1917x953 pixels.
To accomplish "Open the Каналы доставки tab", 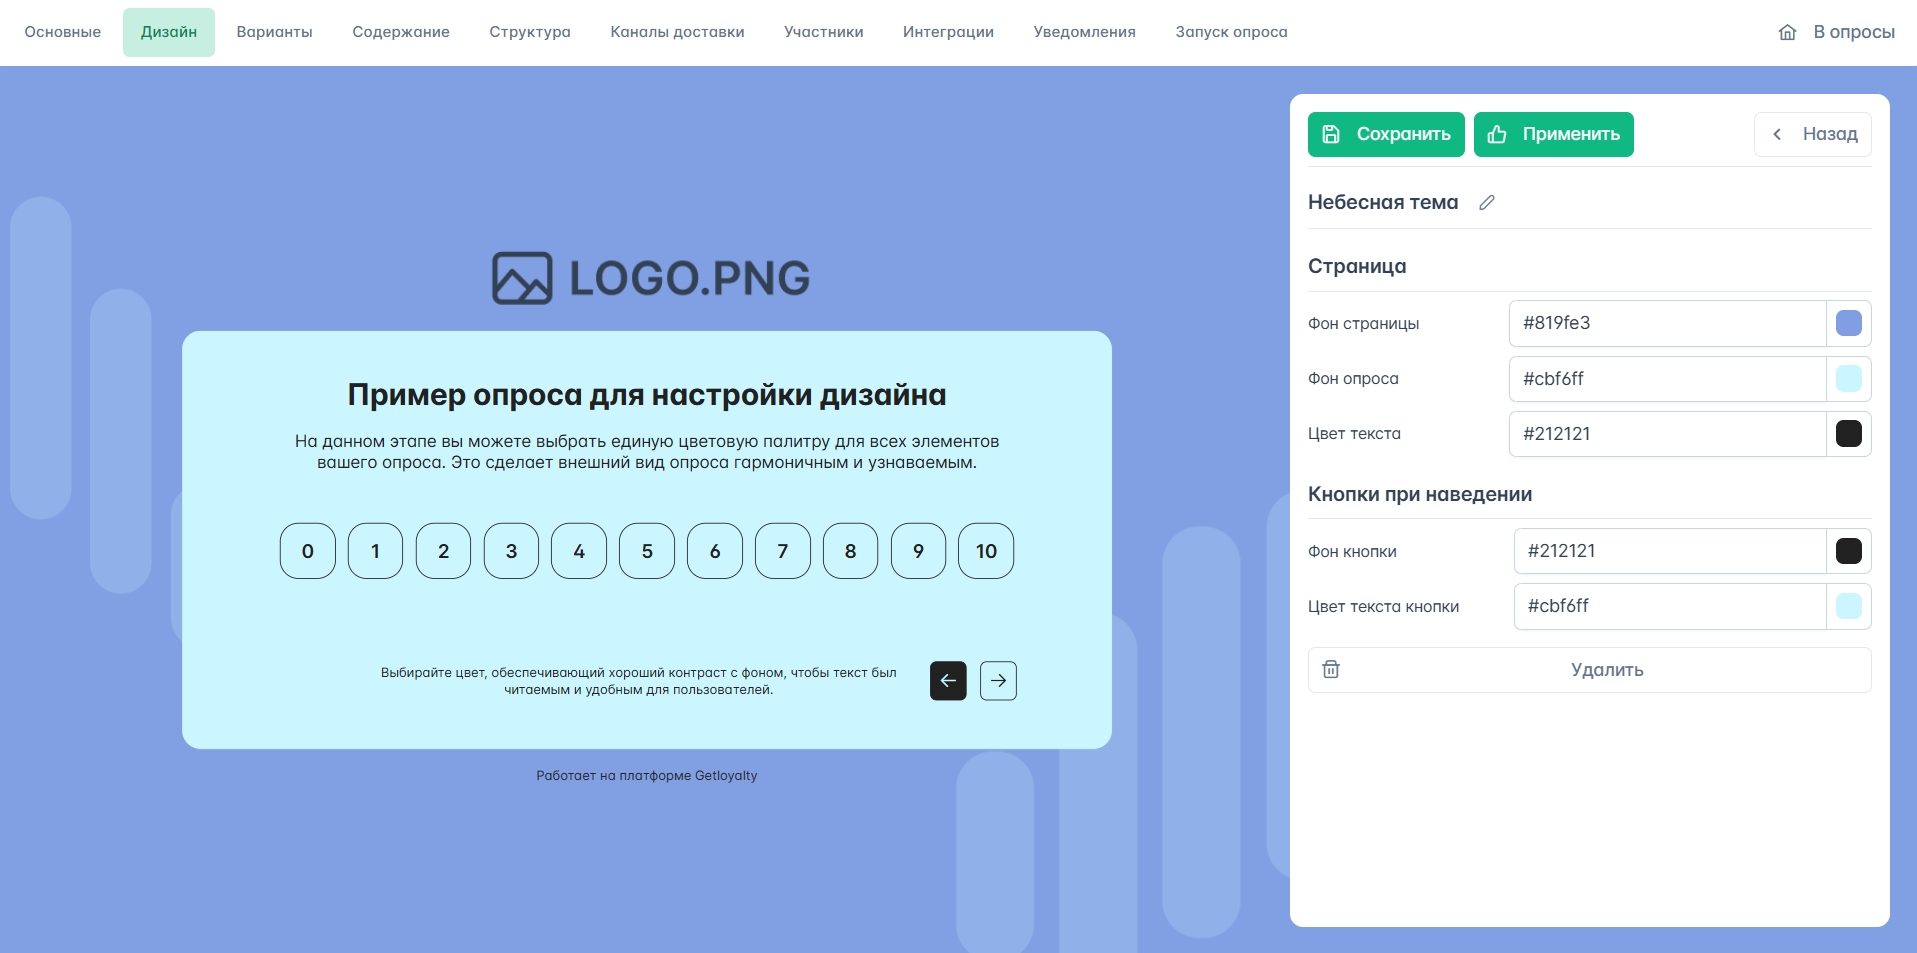I will 677,32.
